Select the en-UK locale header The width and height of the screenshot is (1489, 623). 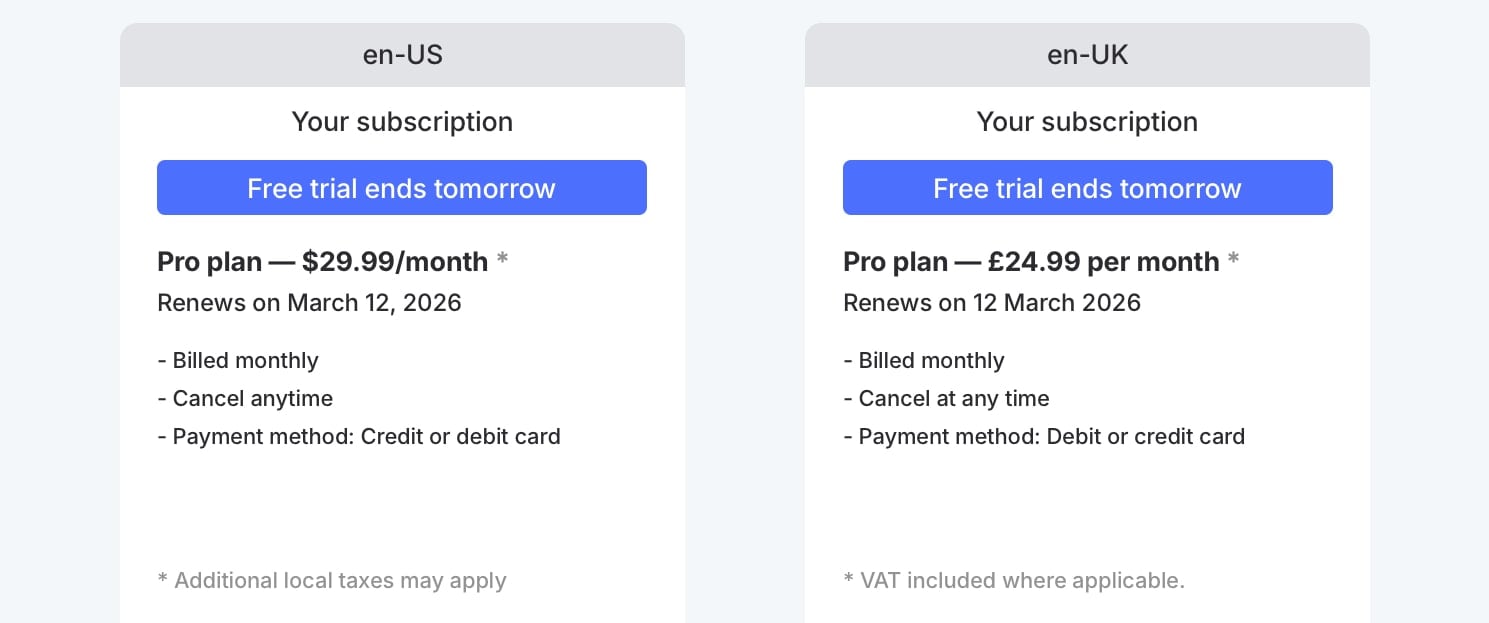(1087, 55)
